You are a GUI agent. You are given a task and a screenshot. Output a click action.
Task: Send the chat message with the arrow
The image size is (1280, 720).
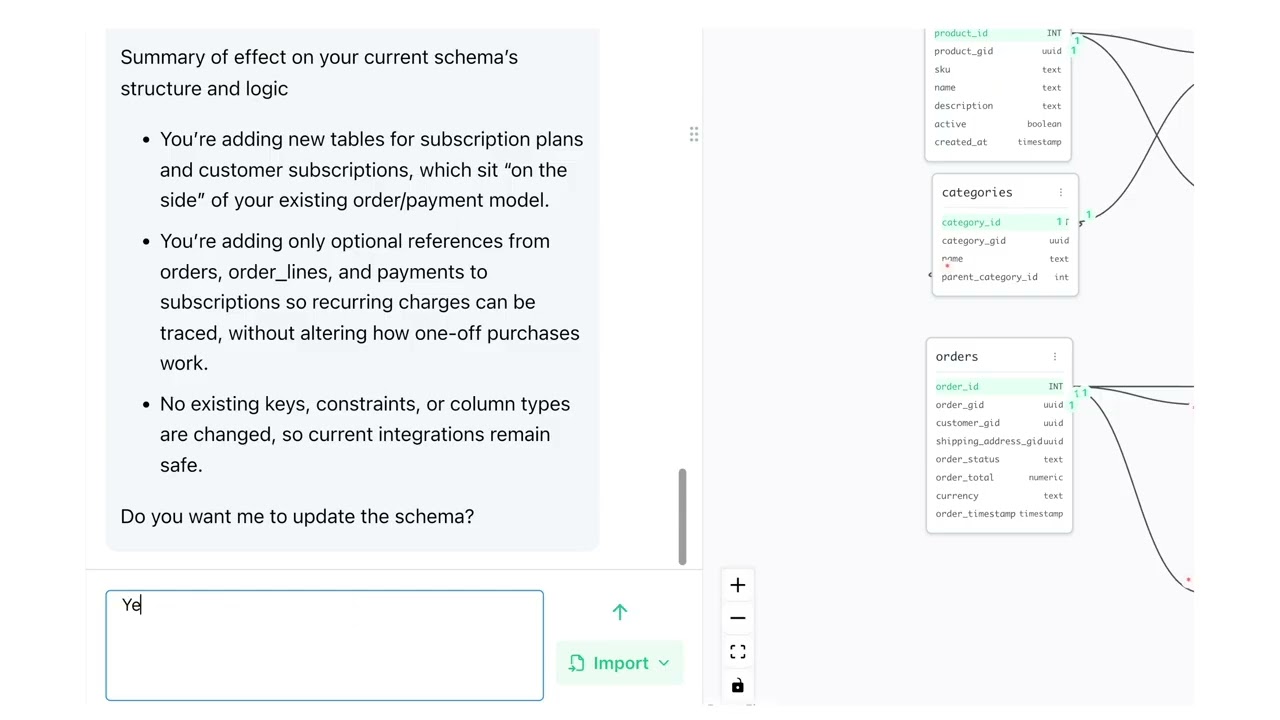[620, 612]
